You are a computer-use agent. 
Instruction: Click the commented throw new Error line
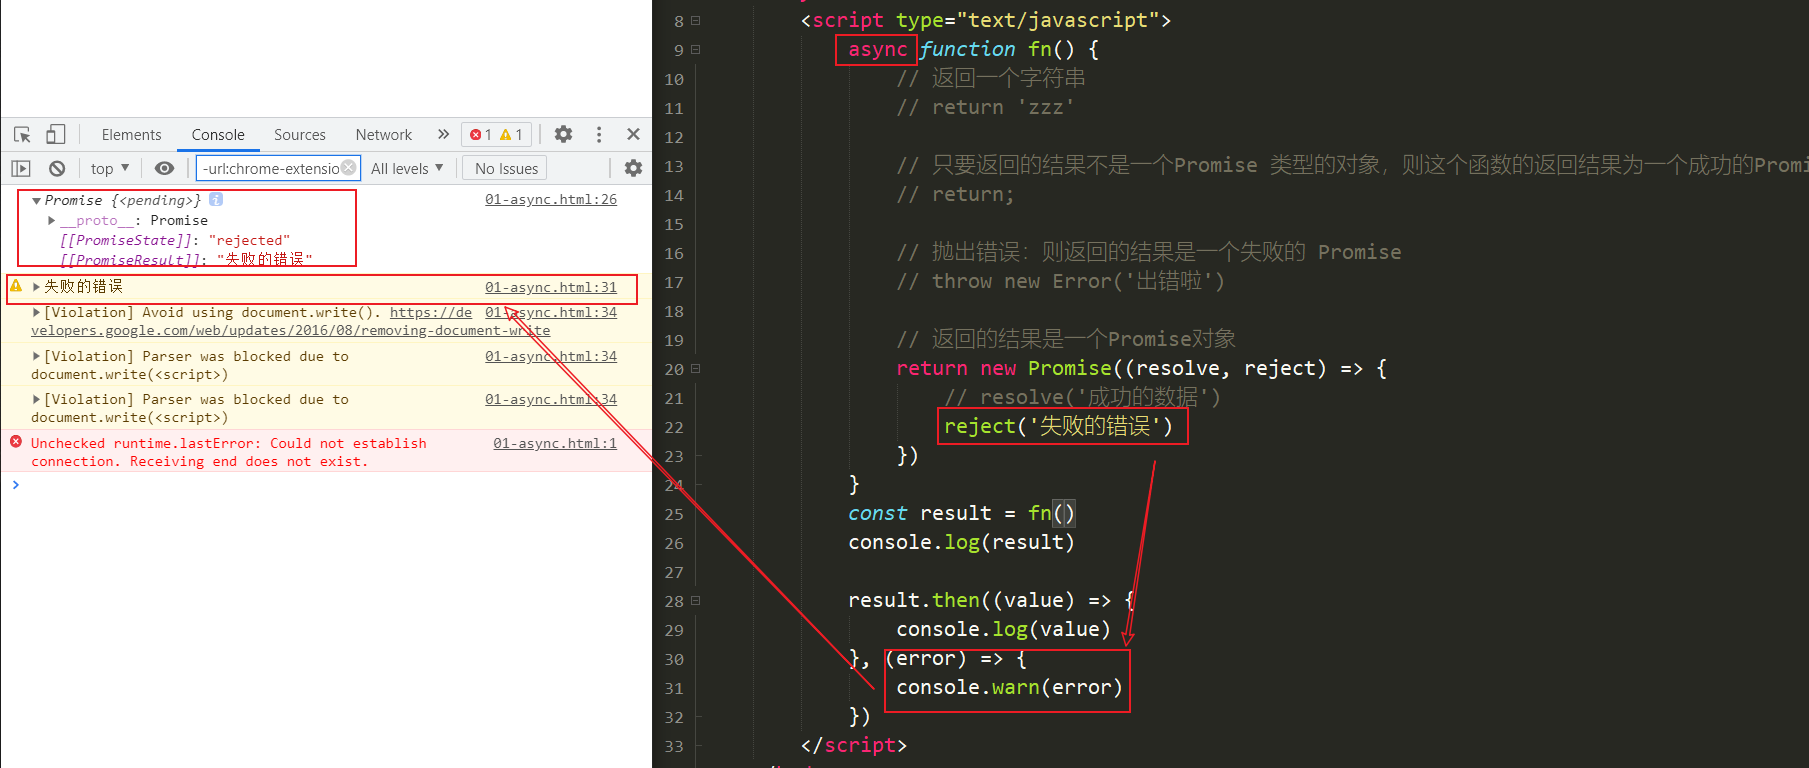click(1060, 281)
